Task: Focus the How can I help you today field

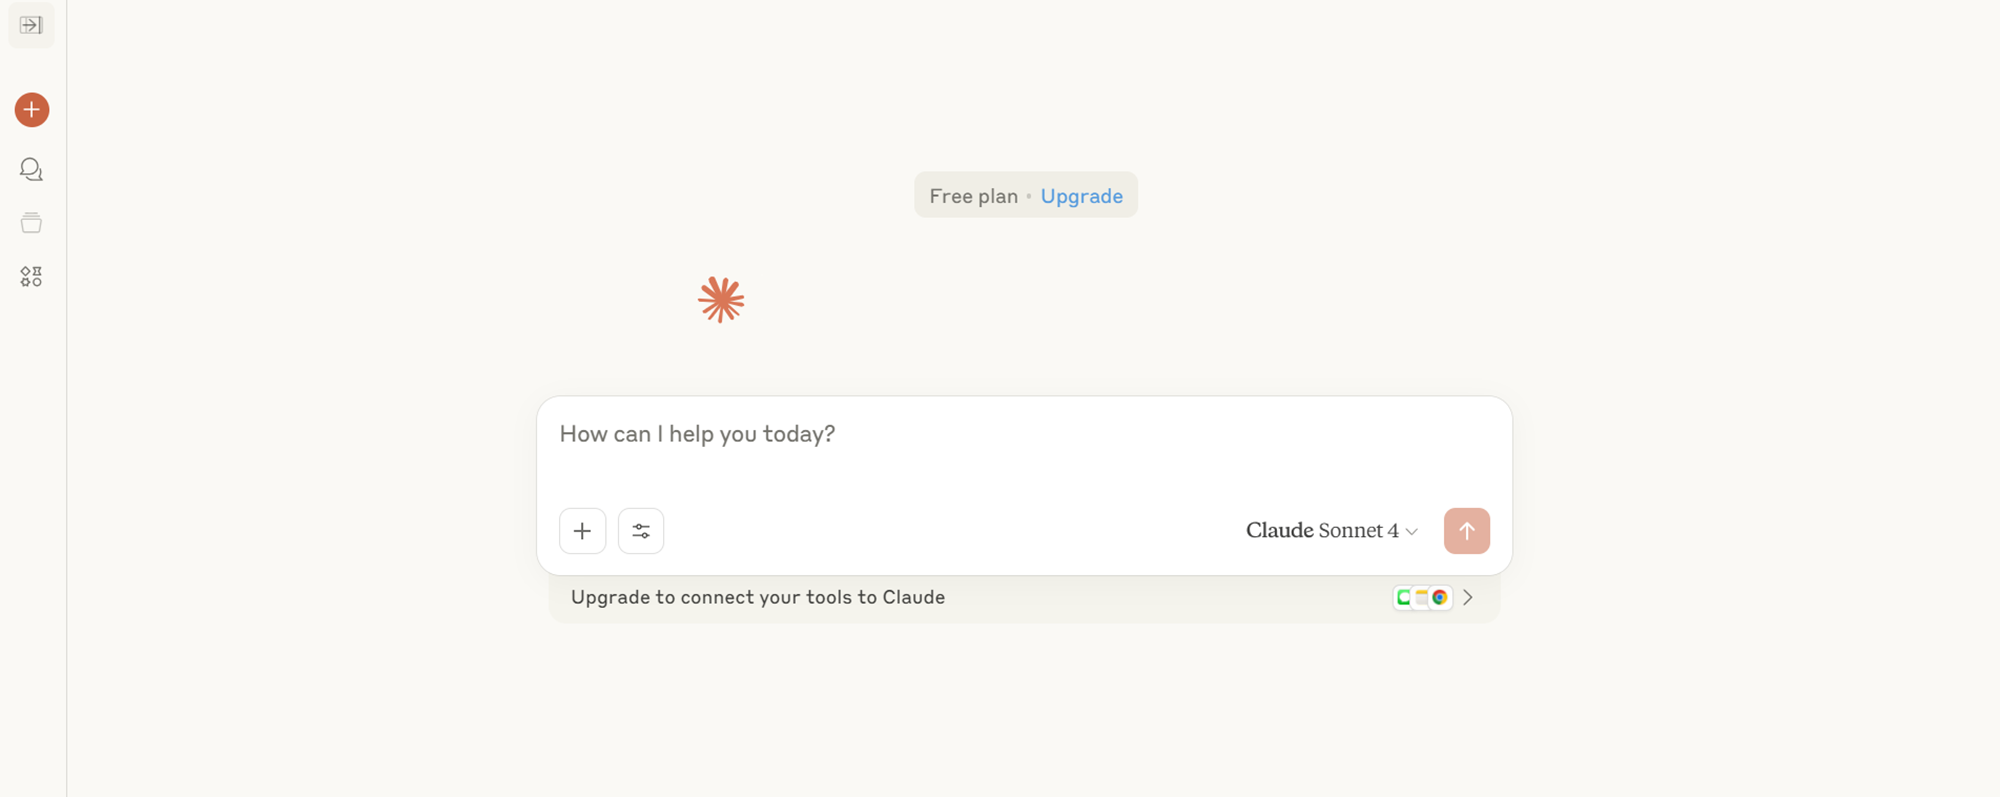Action: (1024, 448)
